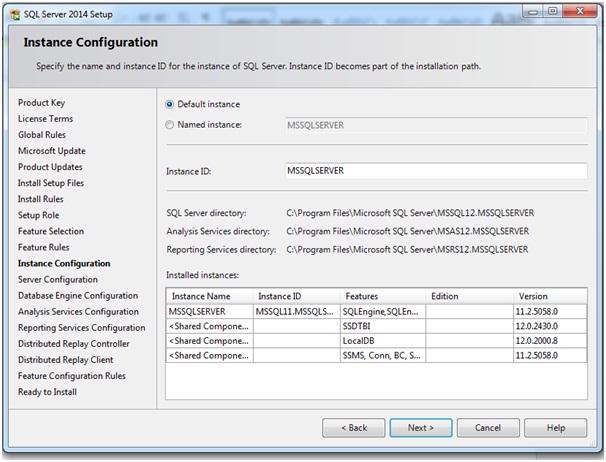Viewport: 606px width, 462px height.
Task: Click the MSSQL11.MSSQLS... instance ID cell
Action: click(297, 312)
